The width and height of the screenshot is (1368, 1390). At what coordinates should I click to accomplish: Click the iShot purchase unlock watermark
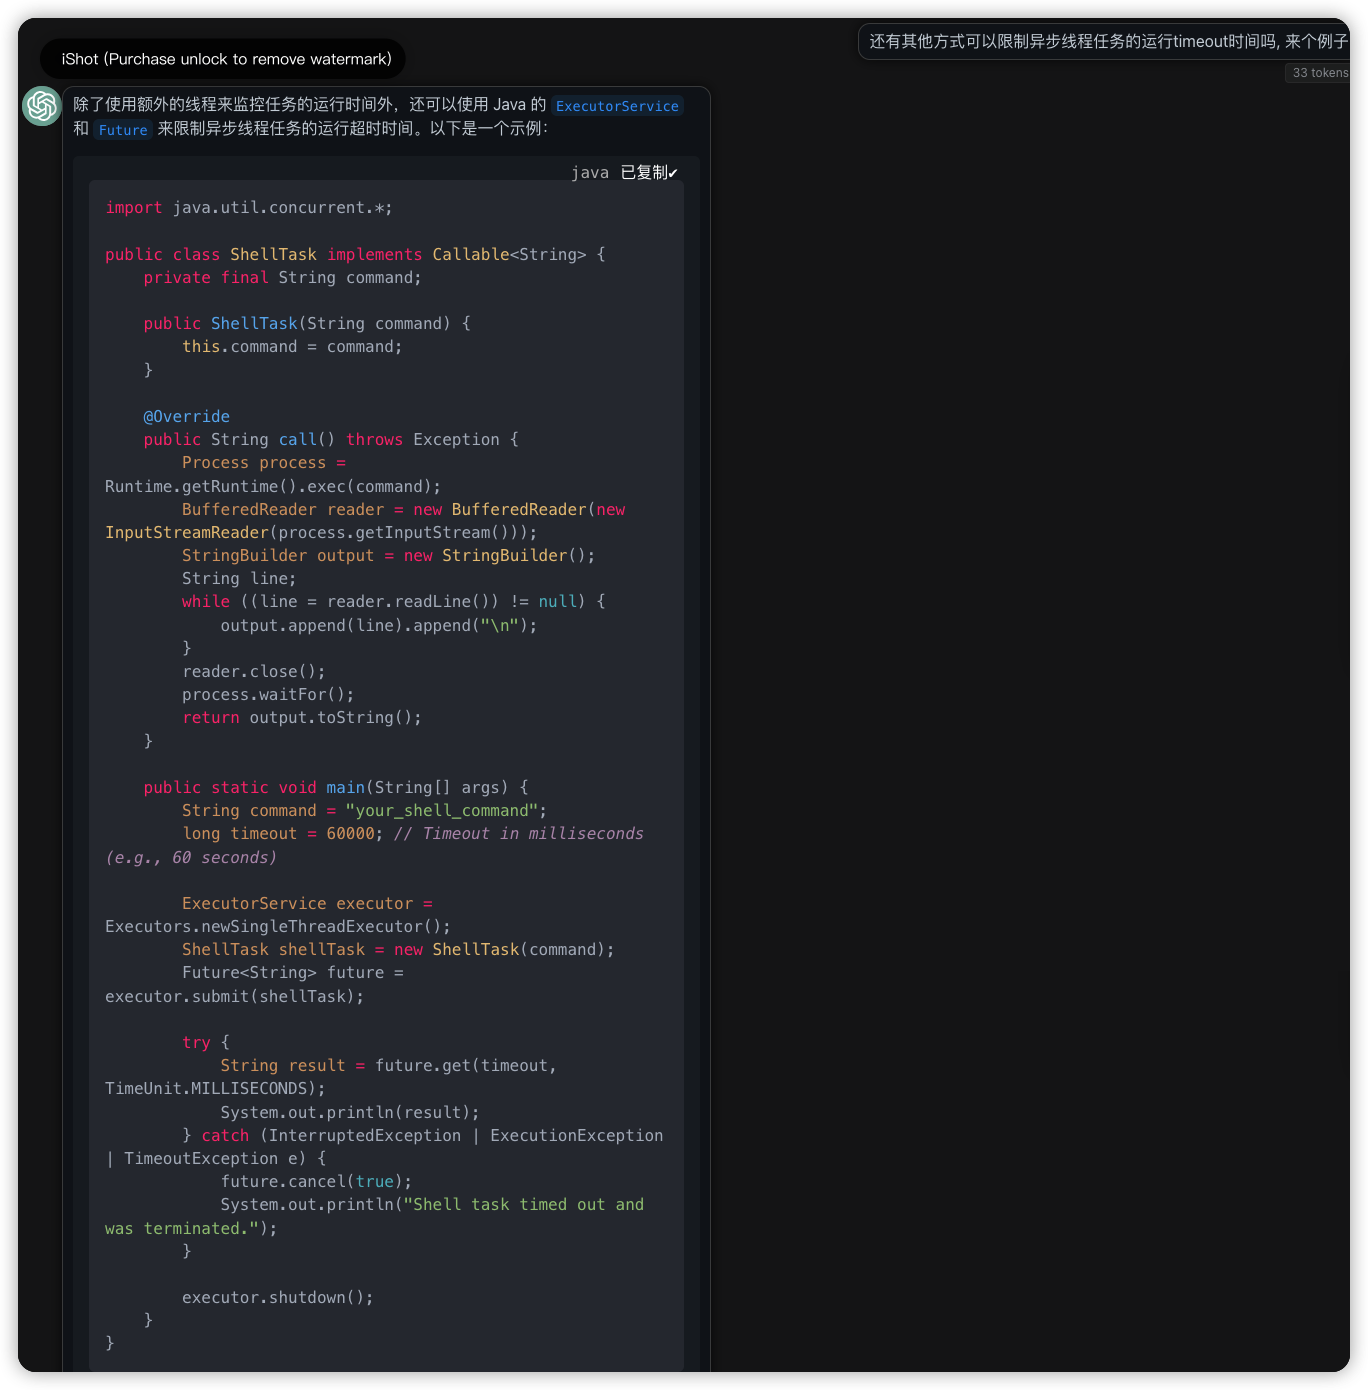pos(225,59)
